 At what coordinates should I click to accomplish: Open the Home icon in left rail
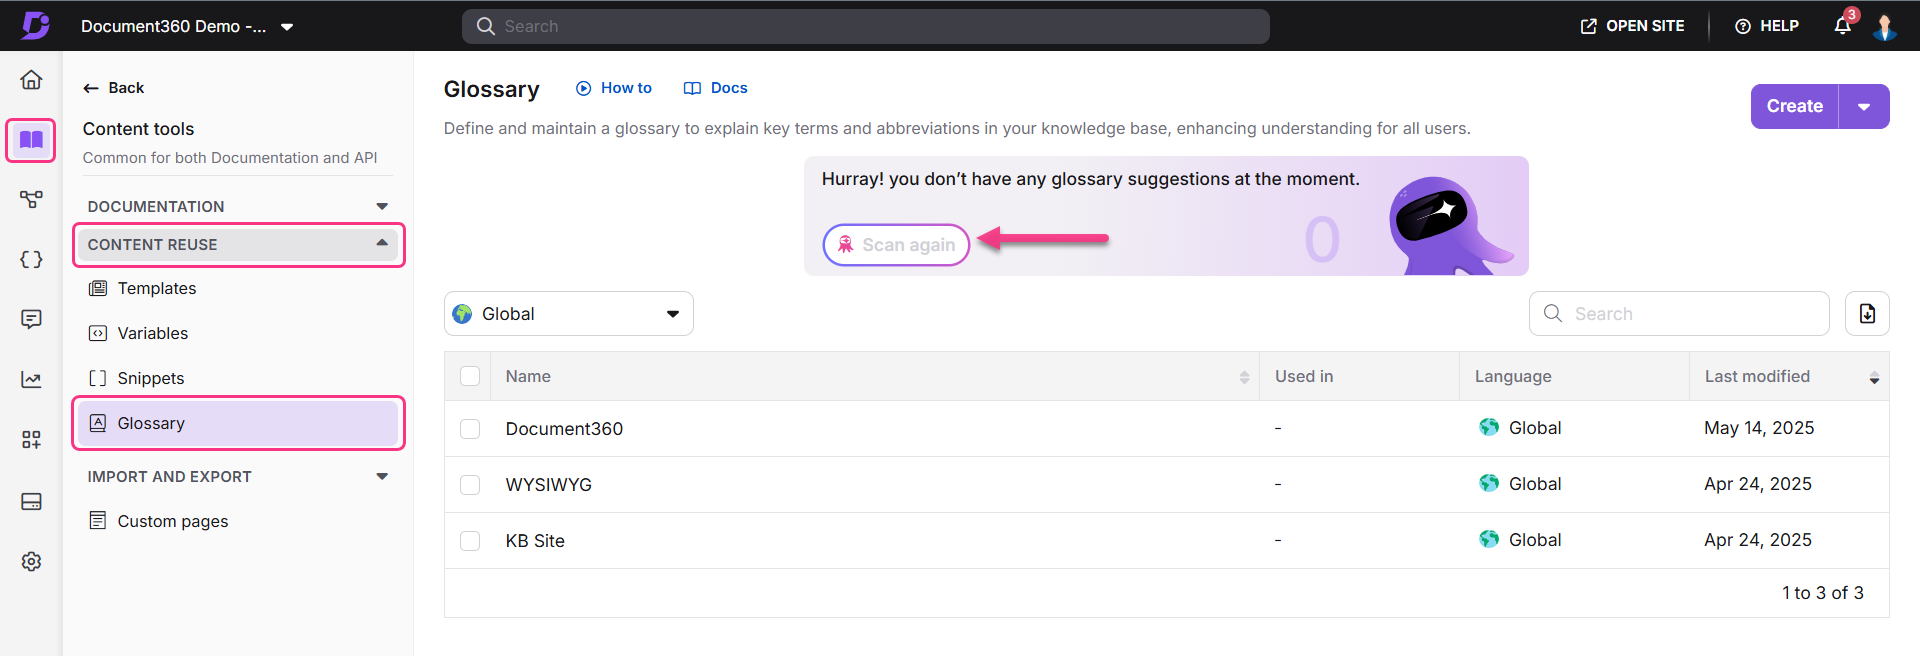pyautogui.click(x=31, y=80)
